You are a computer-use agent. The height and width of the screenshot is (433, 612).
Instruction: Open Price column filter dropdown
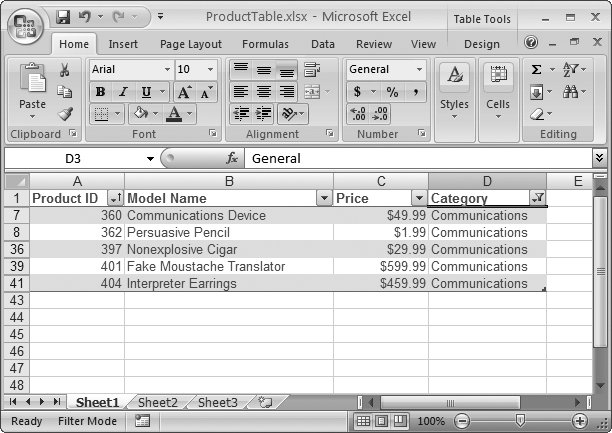pyautogui.click(x=419, y=198)
